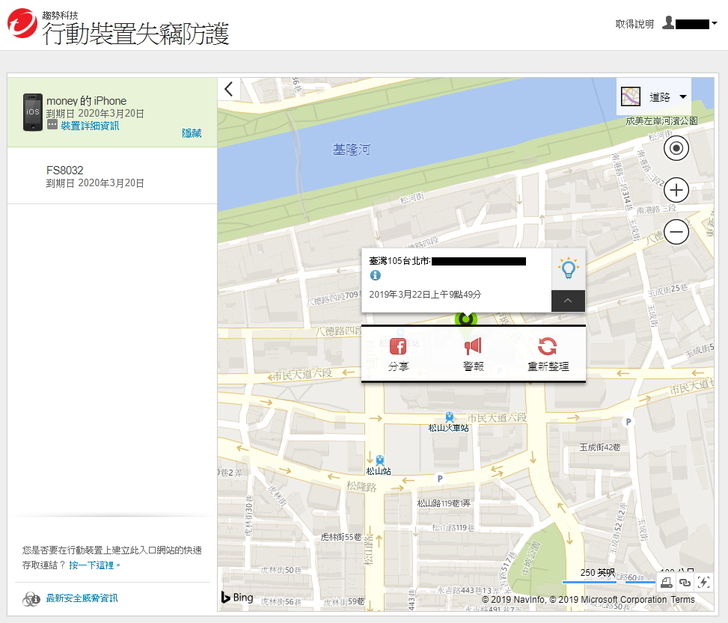Collapse the location info popup

[568, 300]
